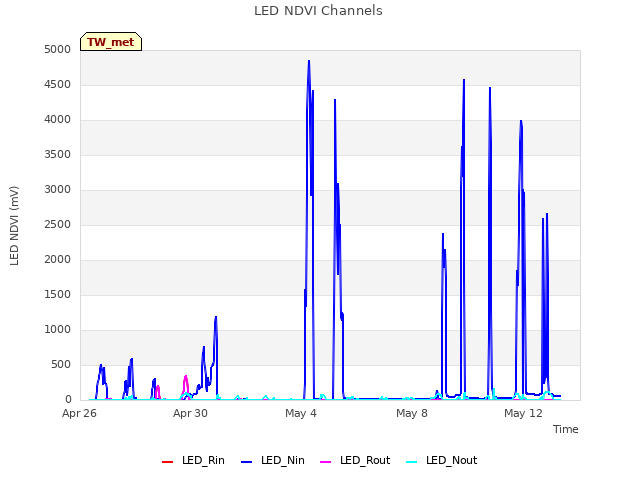This screenshot has width=640, height=480.
Task: Click the chart title LED NDVI Channels
Action: click(318, 11)
